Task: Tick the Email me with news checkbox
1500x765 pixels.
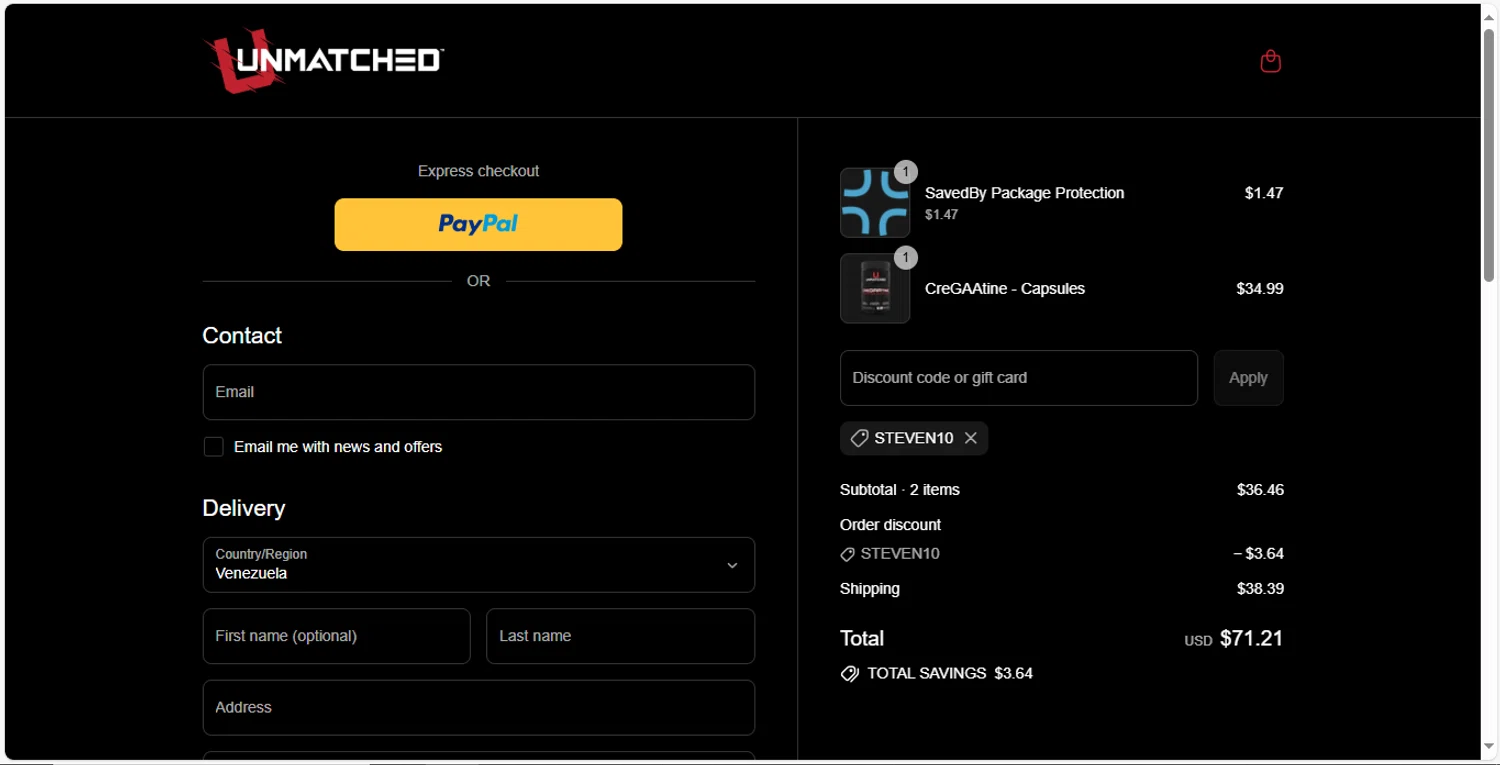Action: pos(214,447)
